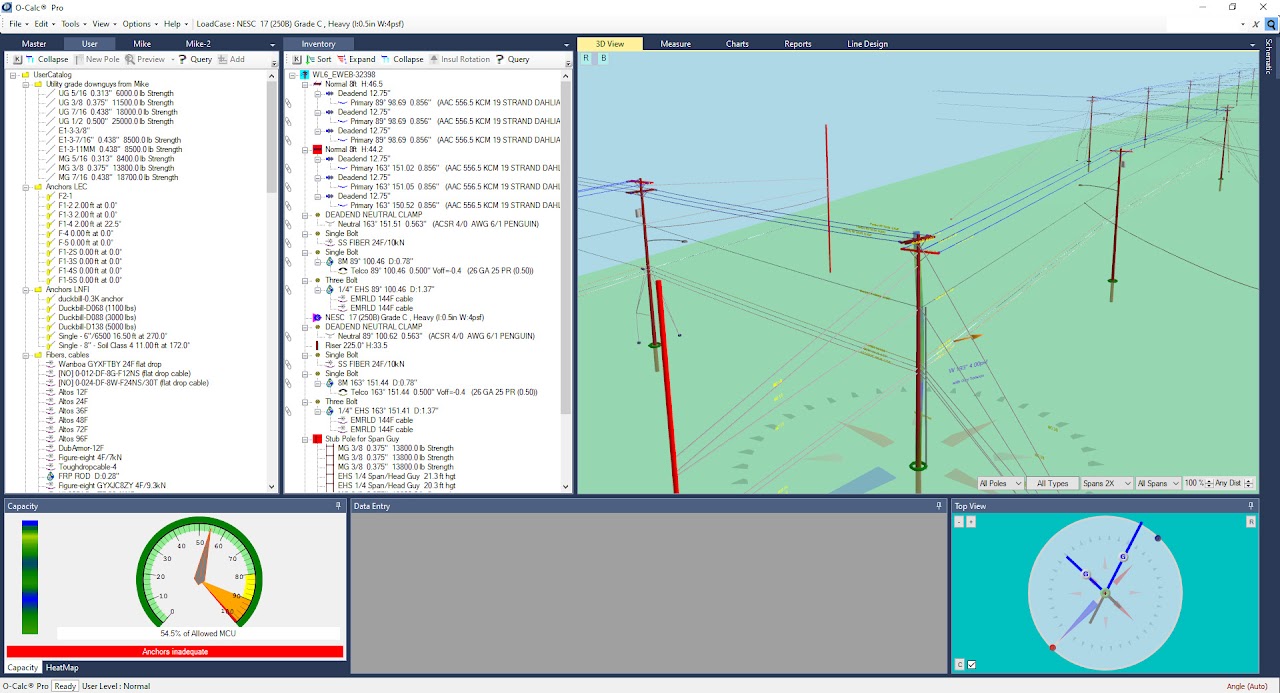Switch to the HeatMap view button
Screen dimensions: 1280x693
pyautogui.click(x=62, y=667)
